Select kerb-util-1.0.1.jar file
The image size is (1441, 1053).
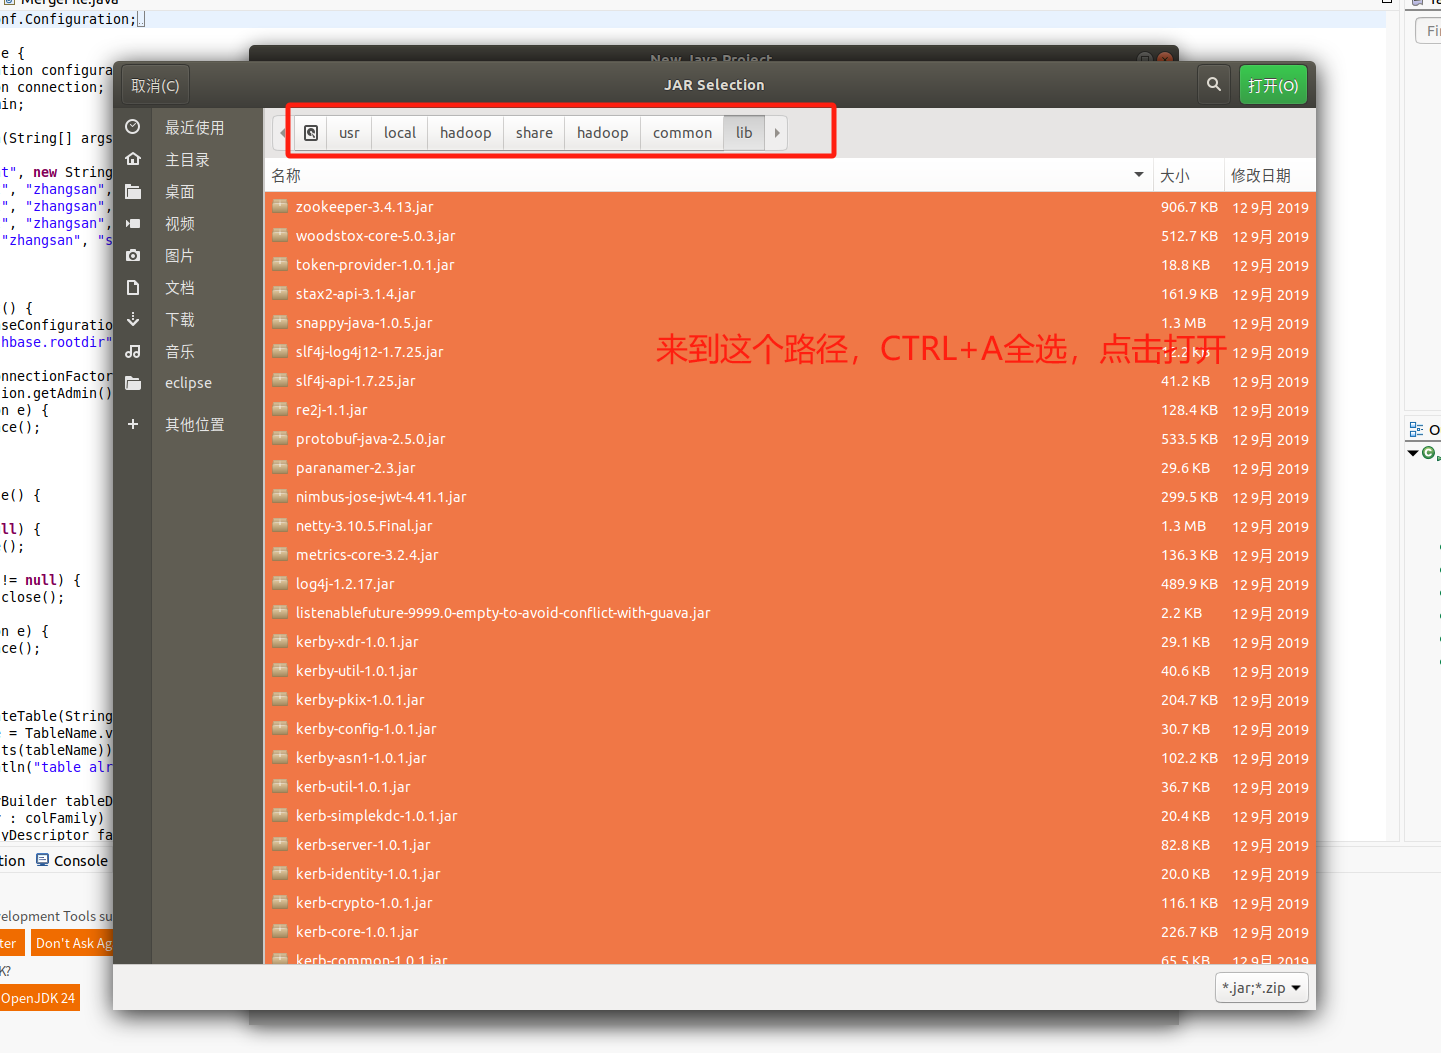pos(790,787)
